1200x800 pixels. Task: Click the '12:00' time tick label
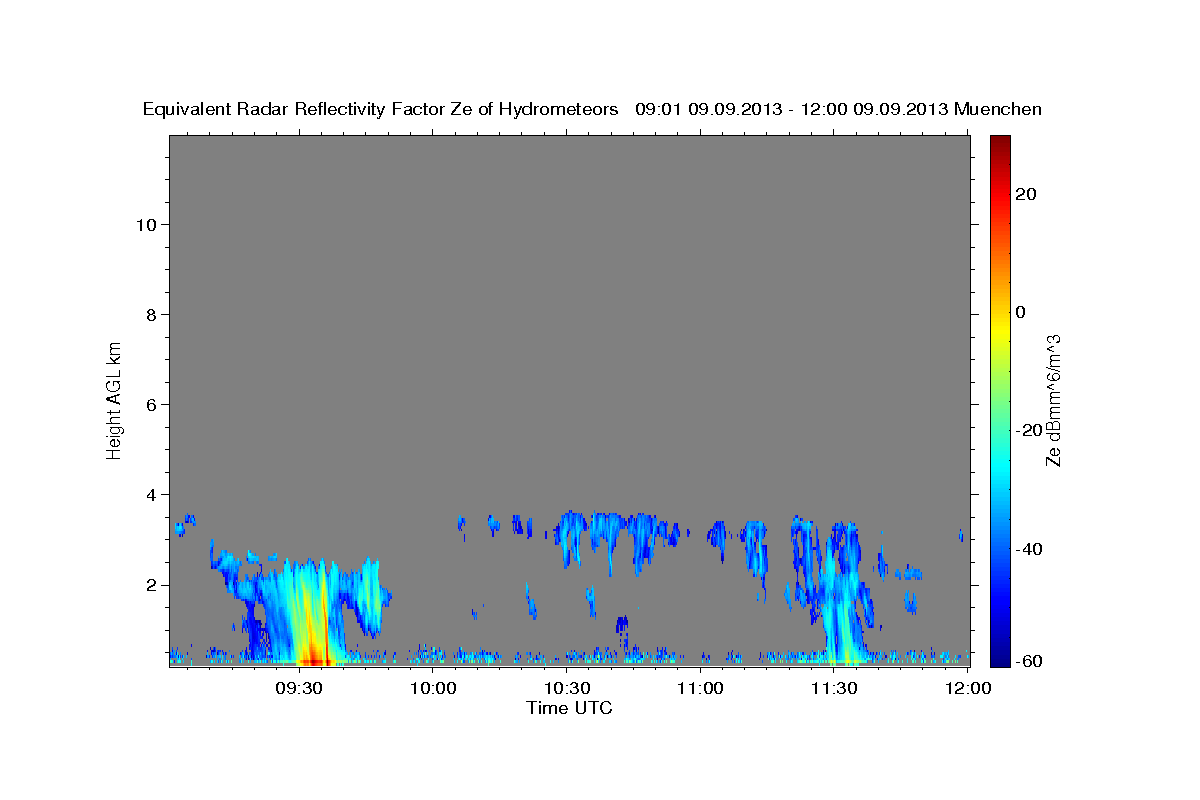pyautogui.click(x=968, y=689)
